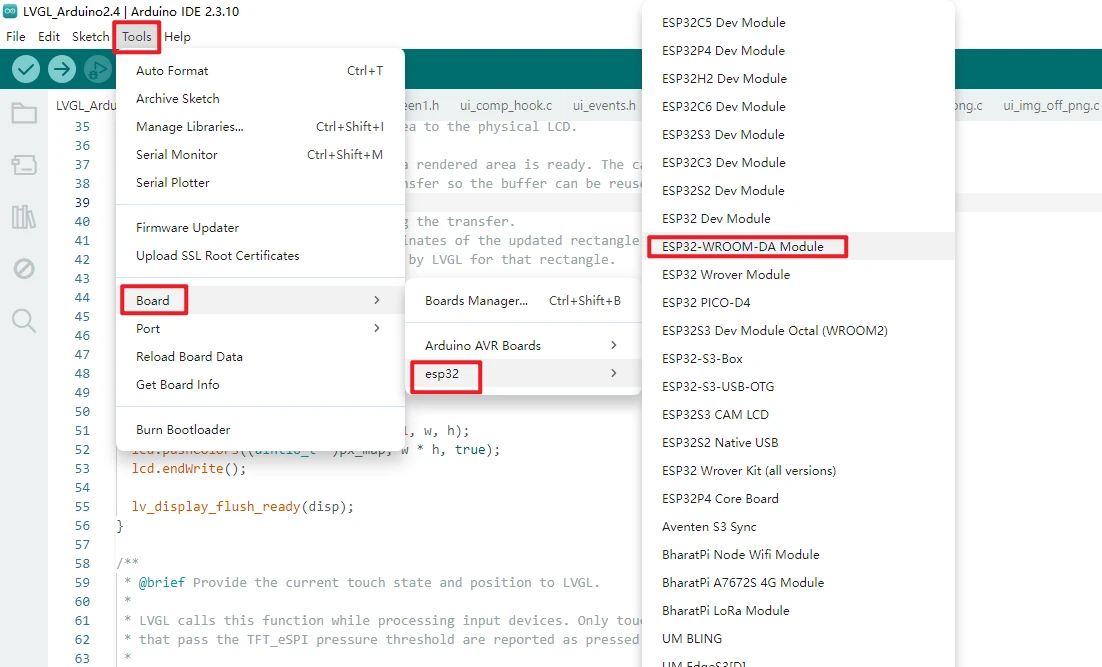The width and height of the screenshot is (1102, 667).
Task: Select ESP32C3 Dev Module board
Action: 799,162
